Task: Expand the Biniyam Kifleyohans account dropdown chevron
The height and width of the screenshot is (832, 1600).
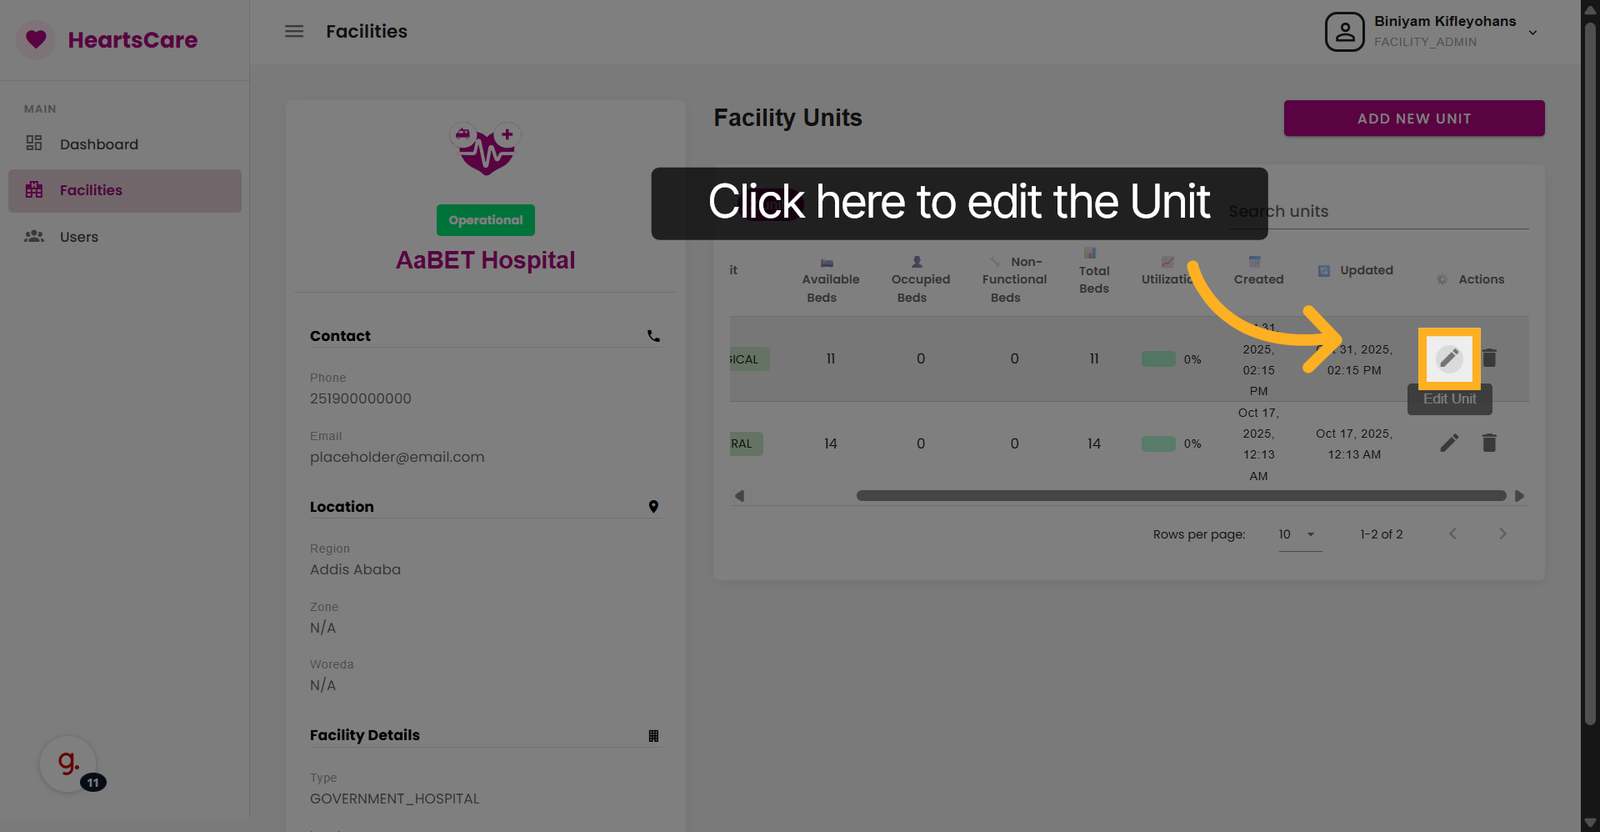Action: [1532, 33]
